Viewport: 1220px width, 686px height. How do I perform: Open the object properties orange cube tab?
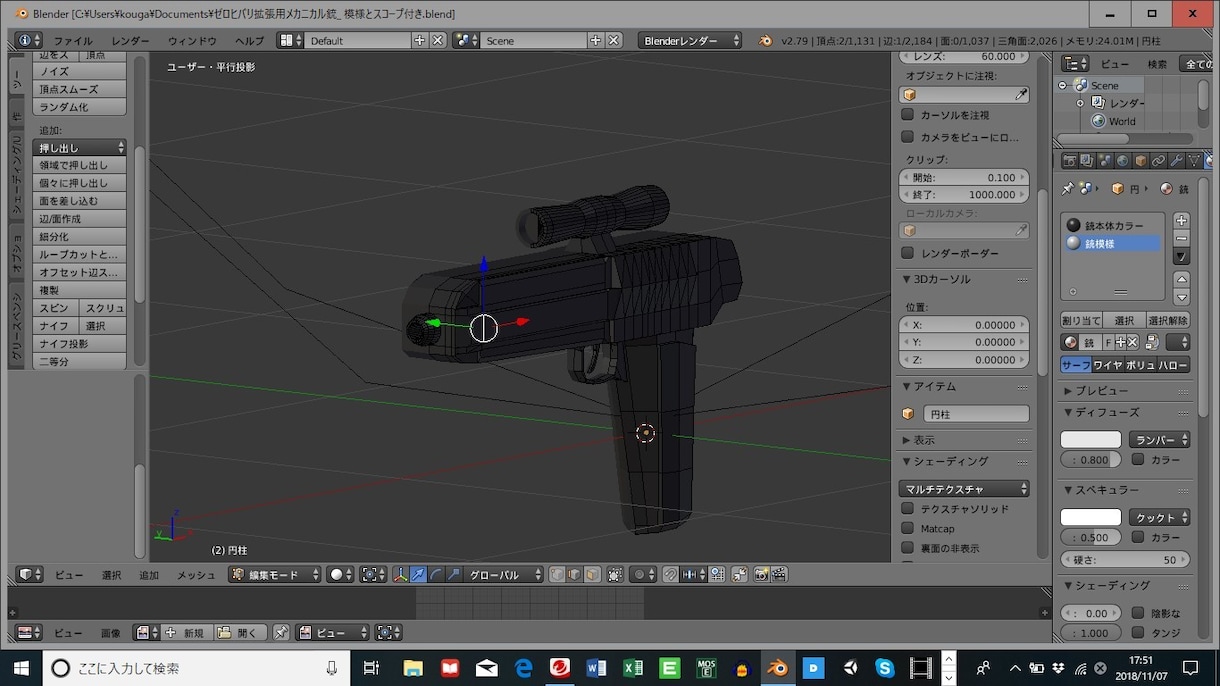pyautogui.click(x=1141, y=160)
